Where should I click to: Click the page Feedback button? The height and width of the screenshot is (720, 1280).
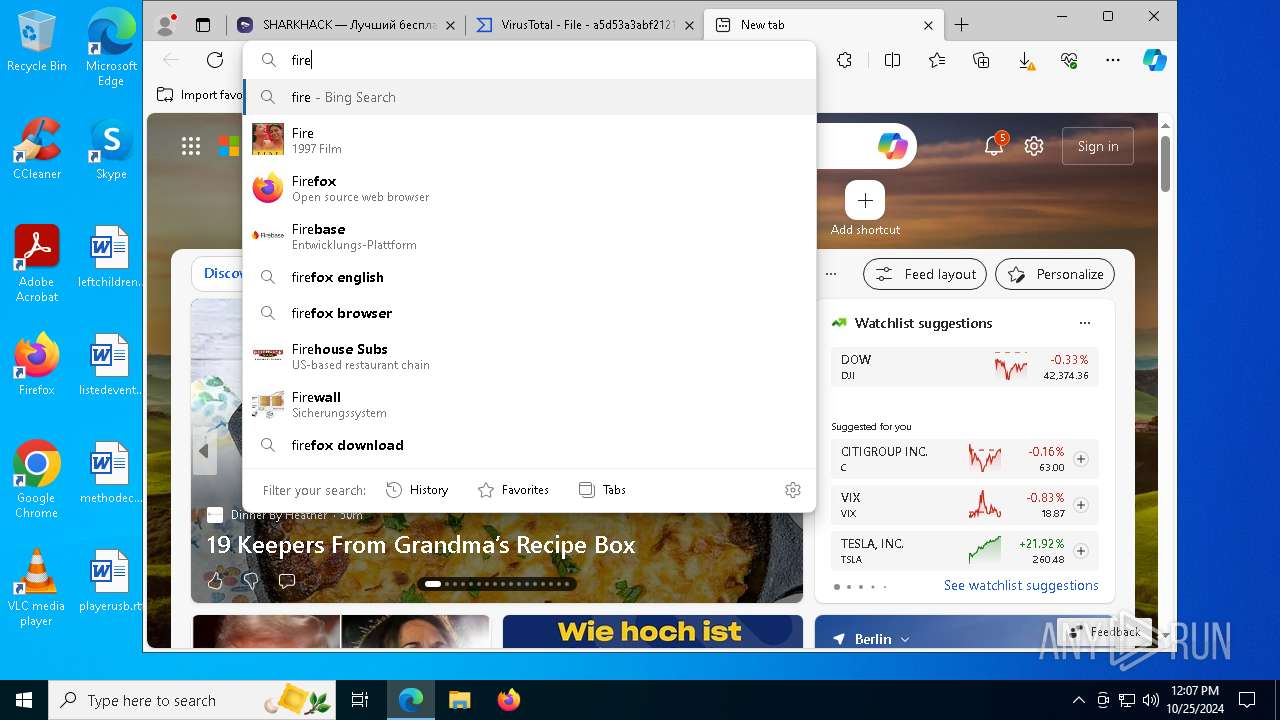(x=1104, y=632)
